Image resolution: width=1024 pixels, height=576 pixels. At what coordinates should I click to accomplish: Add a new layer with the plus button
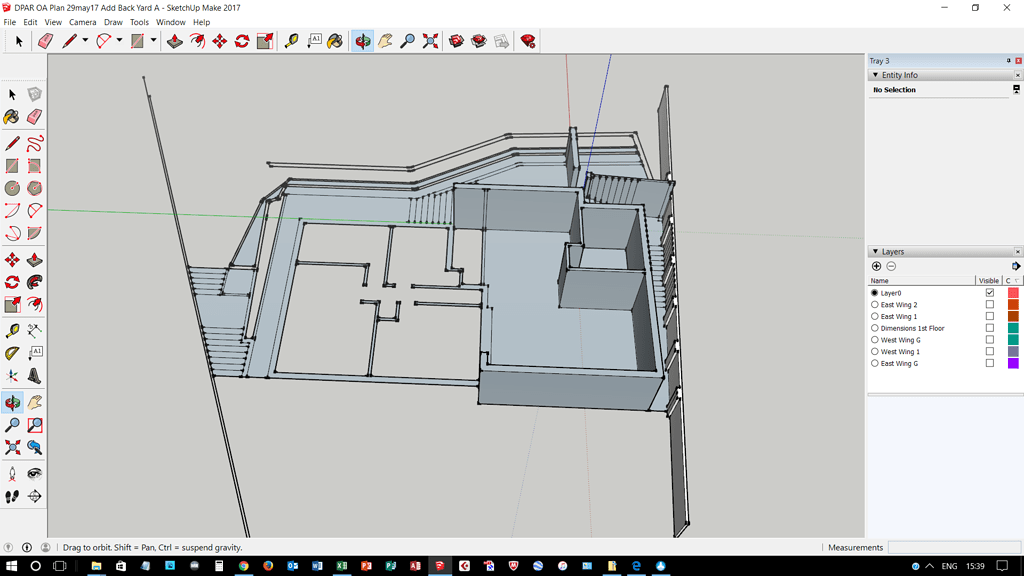click(x=876, y=266)
